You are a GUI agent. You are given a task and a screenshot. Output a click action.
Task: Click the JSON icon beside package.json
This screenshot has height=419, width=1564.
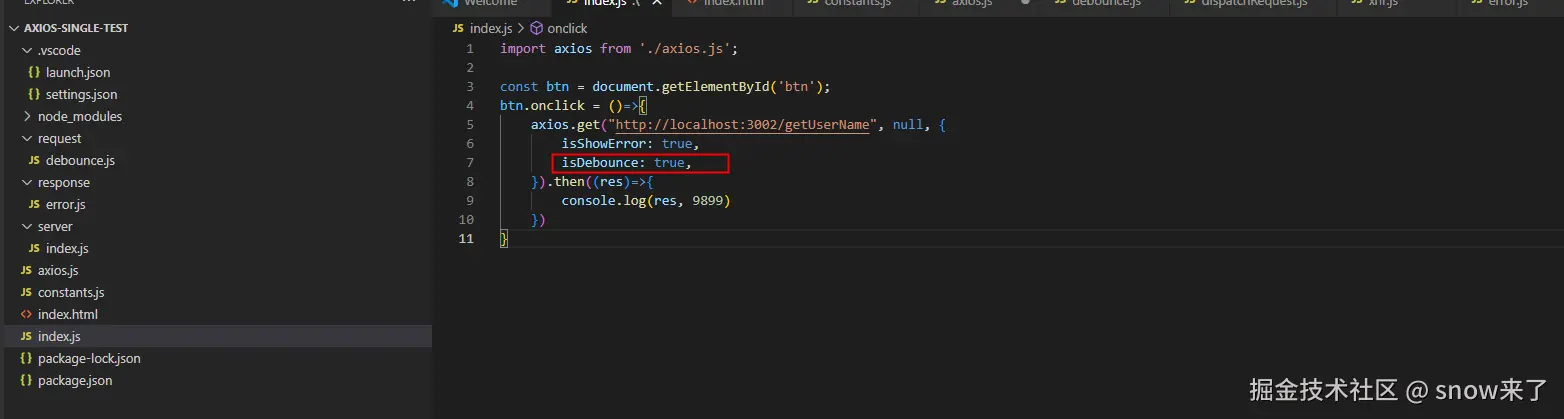(x=26, y=381)
